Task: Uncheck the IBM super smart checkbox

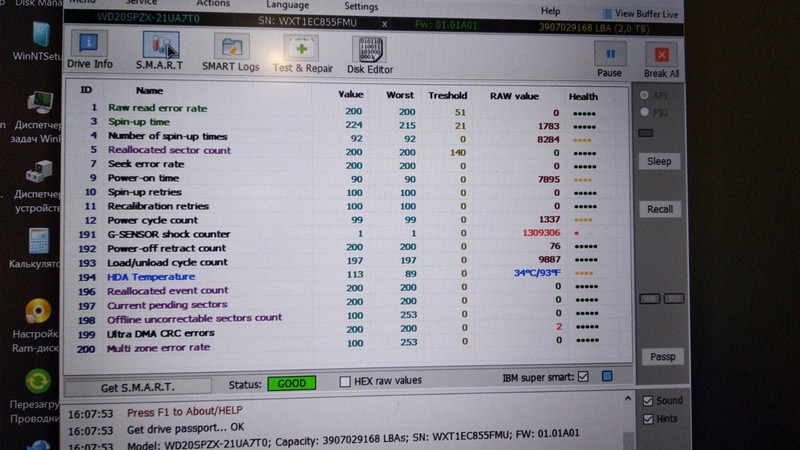Action: click(583, 377)
